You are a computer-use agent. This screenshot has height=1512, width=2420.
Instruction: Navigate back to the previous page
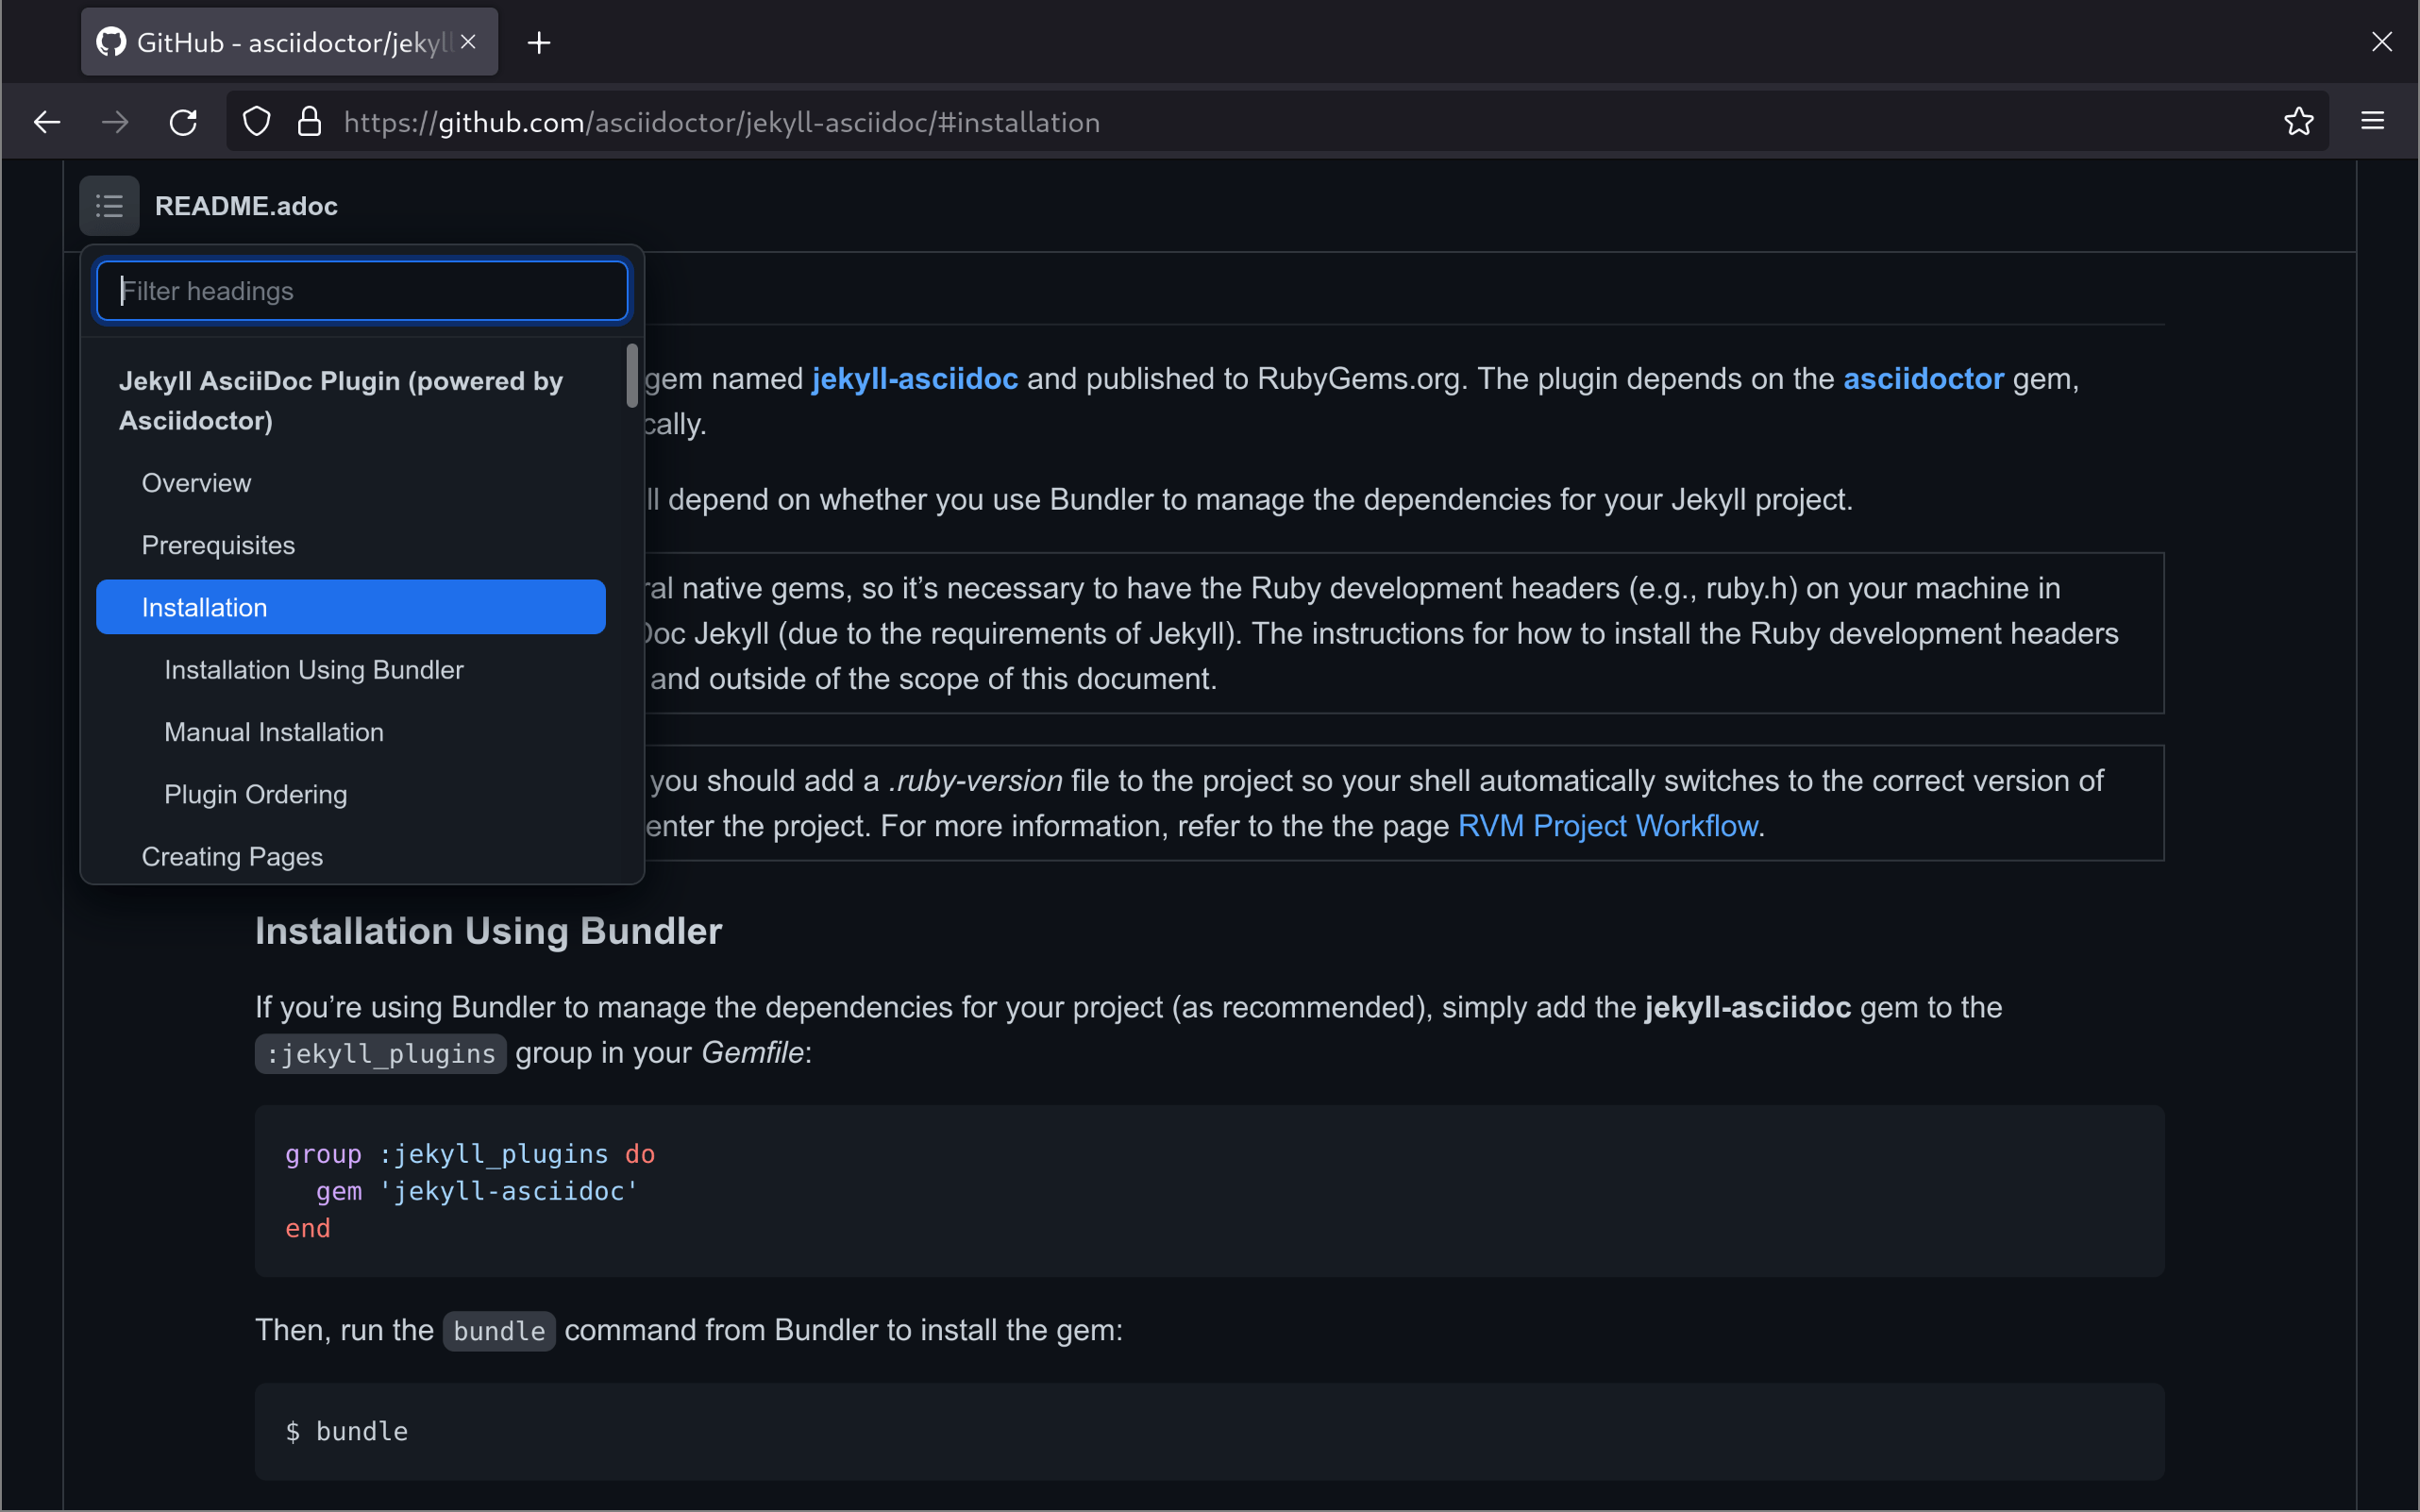(46, 121)
